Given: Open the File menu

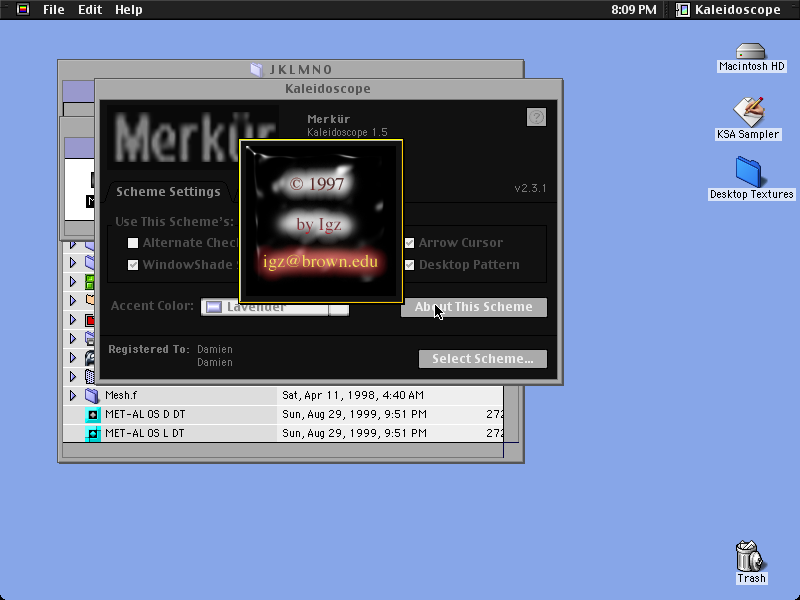Looking at the screenshot, I should point(54,10).
